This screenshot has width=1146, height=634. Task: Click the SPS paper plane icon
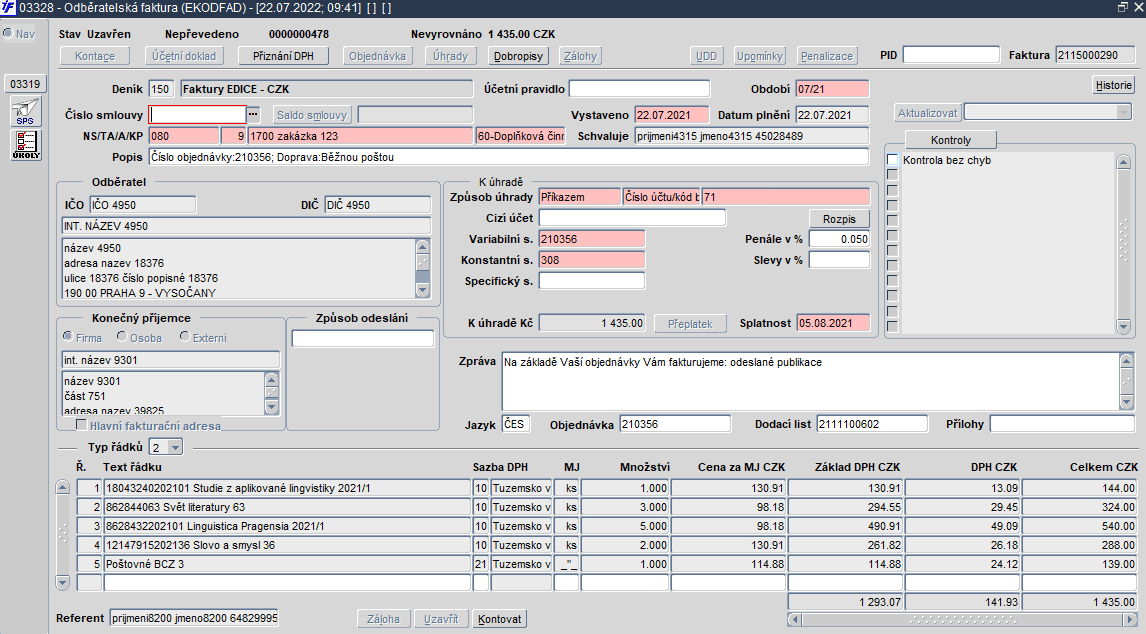coord(25,112)
